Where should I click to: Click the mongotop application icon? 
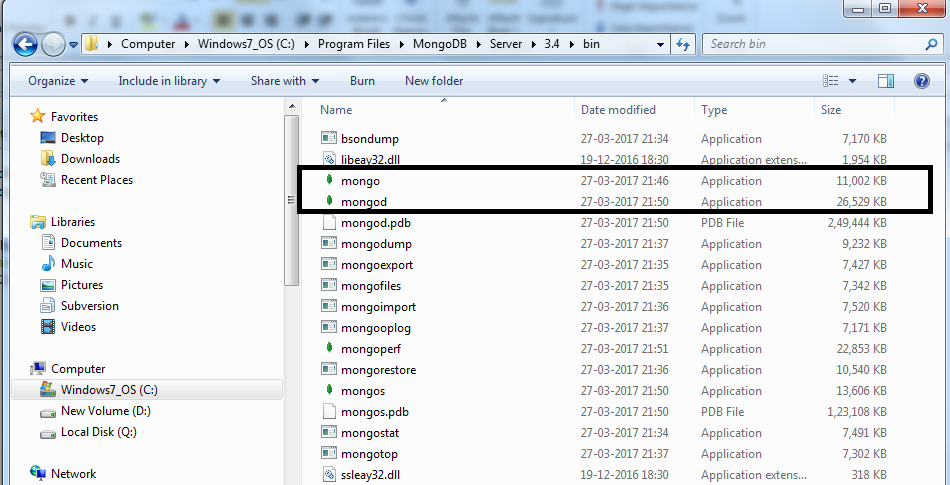pos(328,454)
